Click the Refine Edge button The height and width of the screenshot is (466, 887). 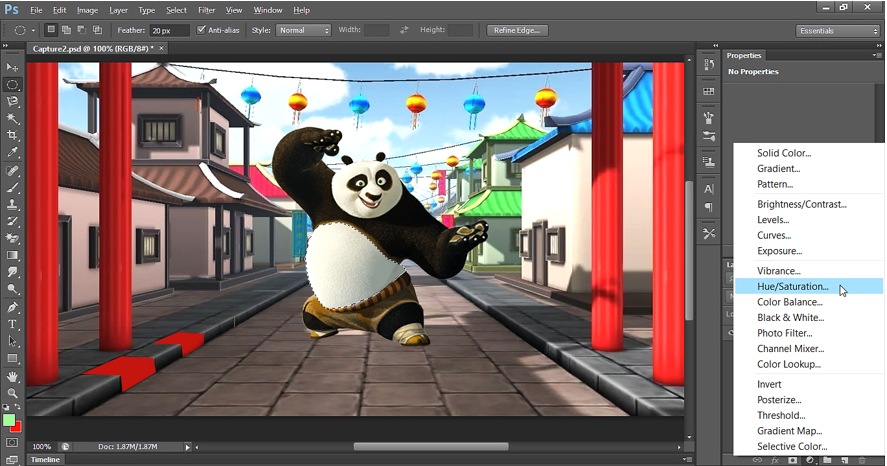(x=517, y=31)
